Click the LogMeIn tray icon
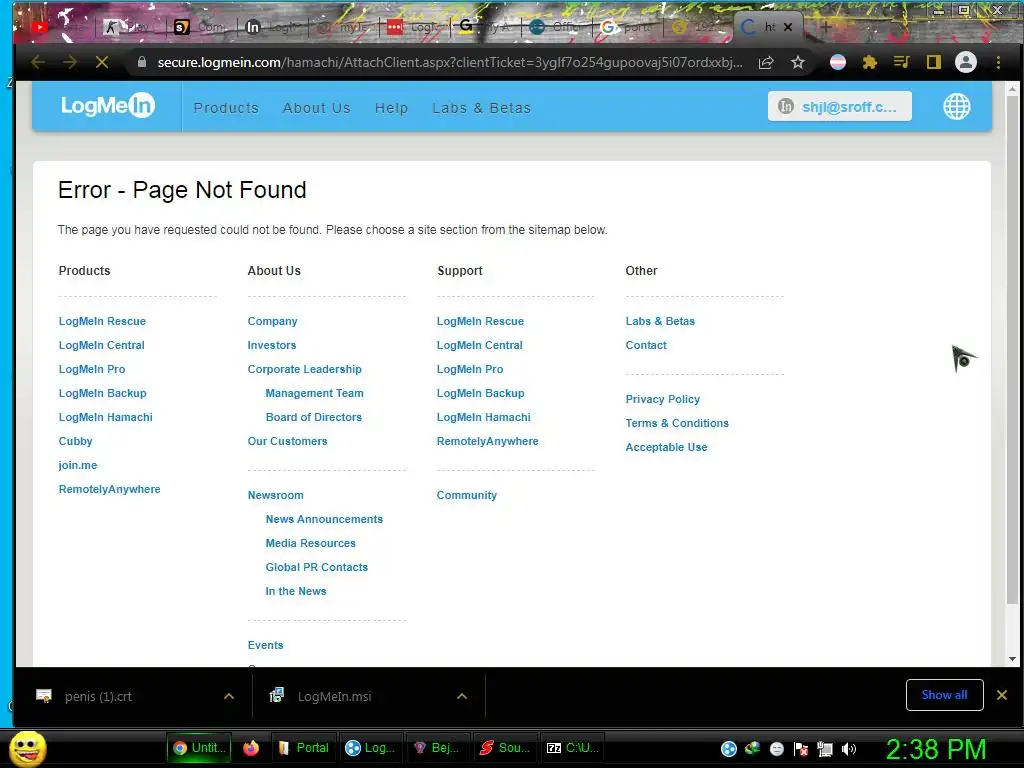 (x=729, y=749)
